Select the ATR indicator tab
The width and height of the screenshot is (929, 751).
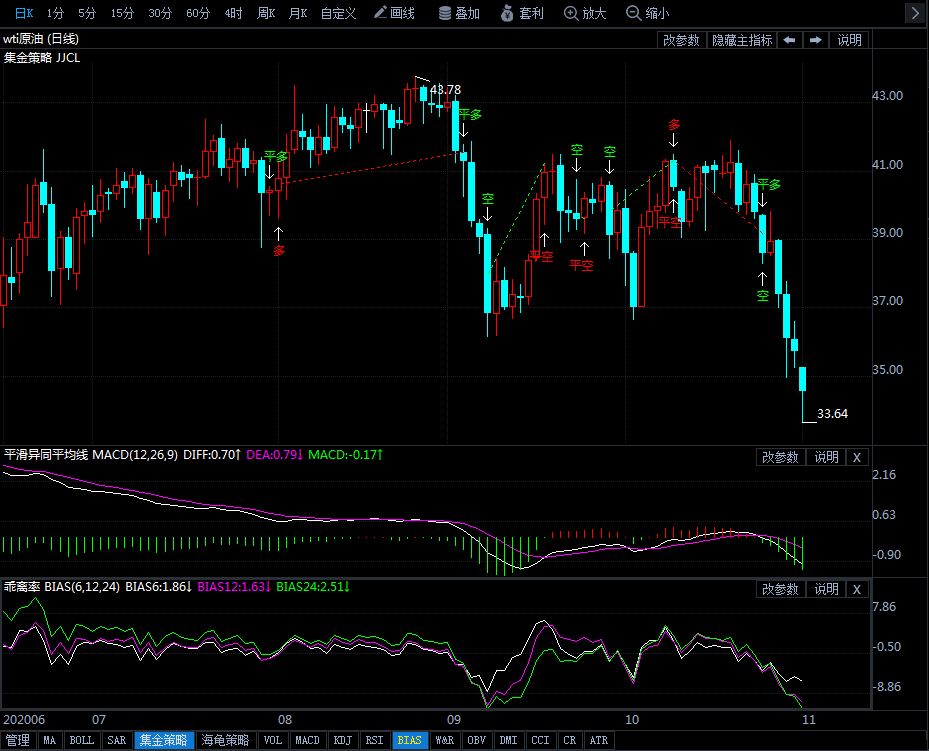tap(599, 740)
